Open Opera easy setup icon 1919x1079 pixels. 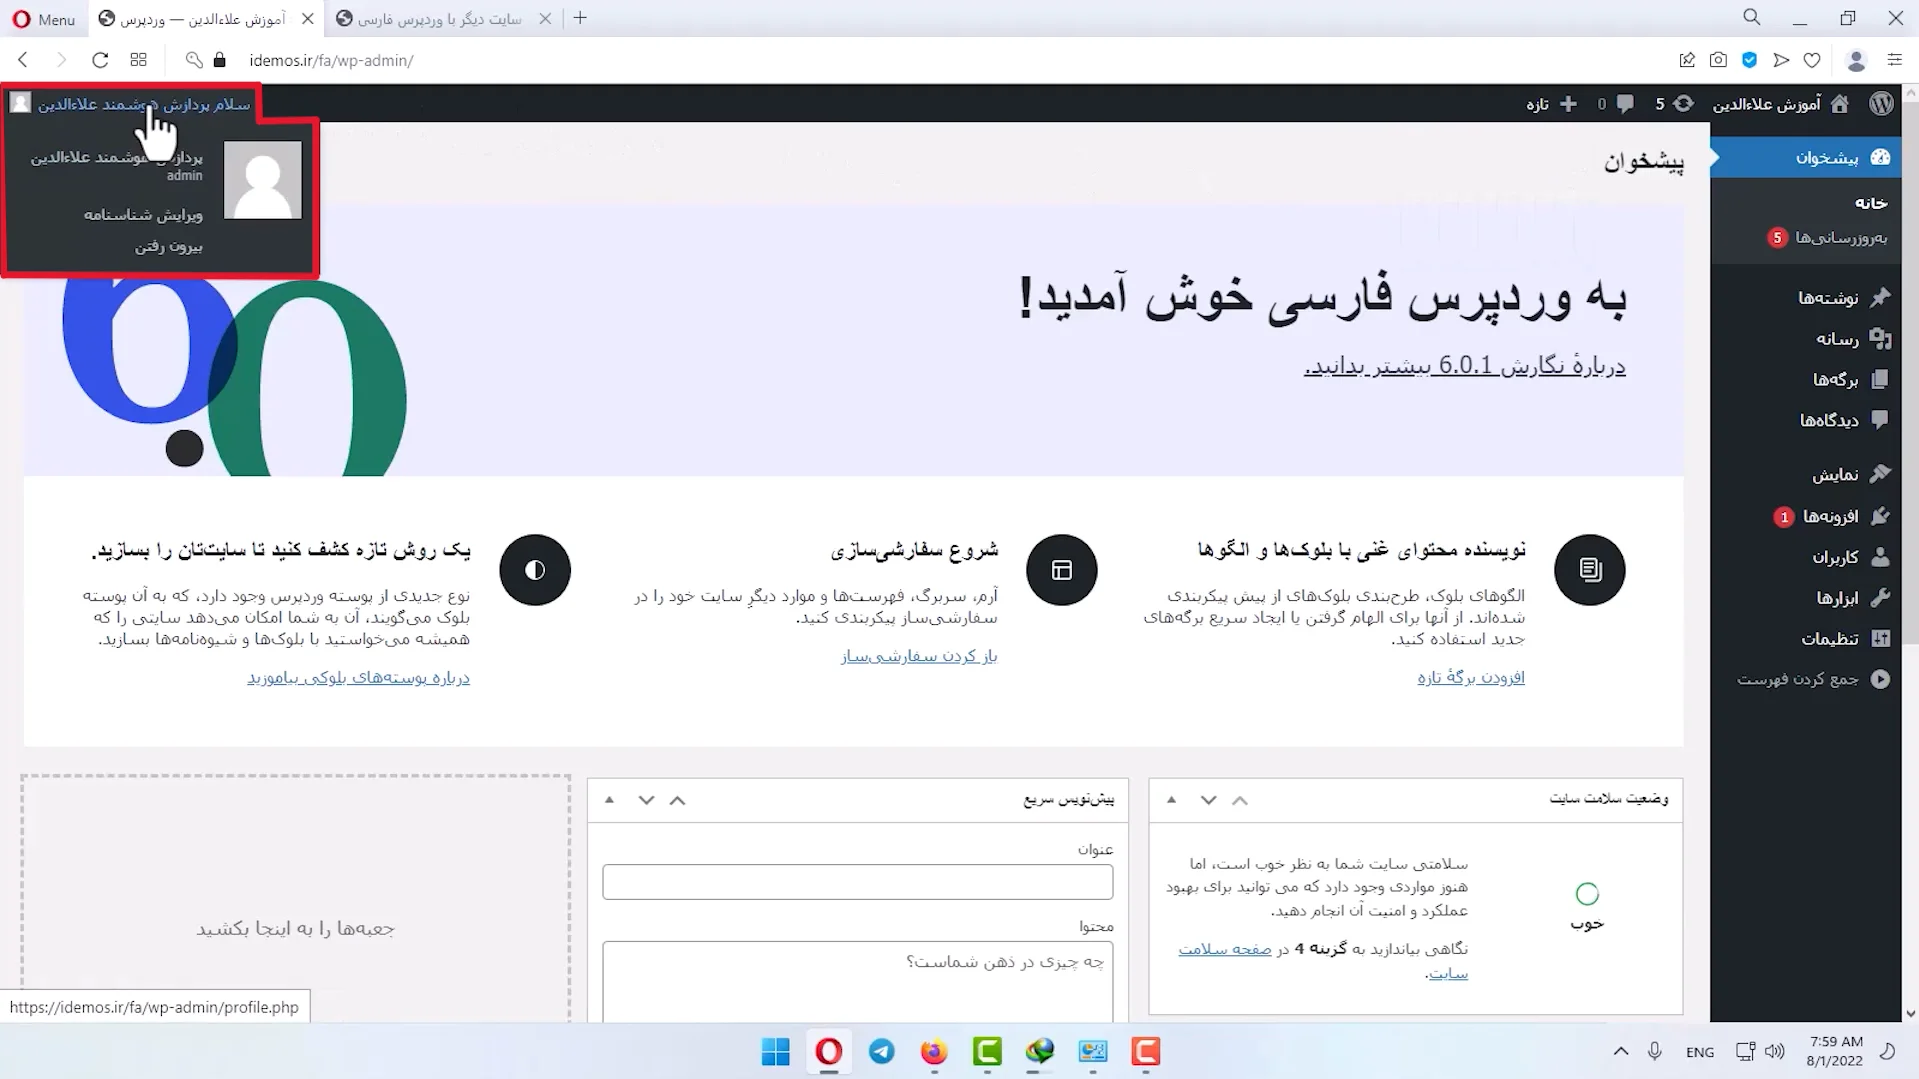click(x=1894, y=60)
